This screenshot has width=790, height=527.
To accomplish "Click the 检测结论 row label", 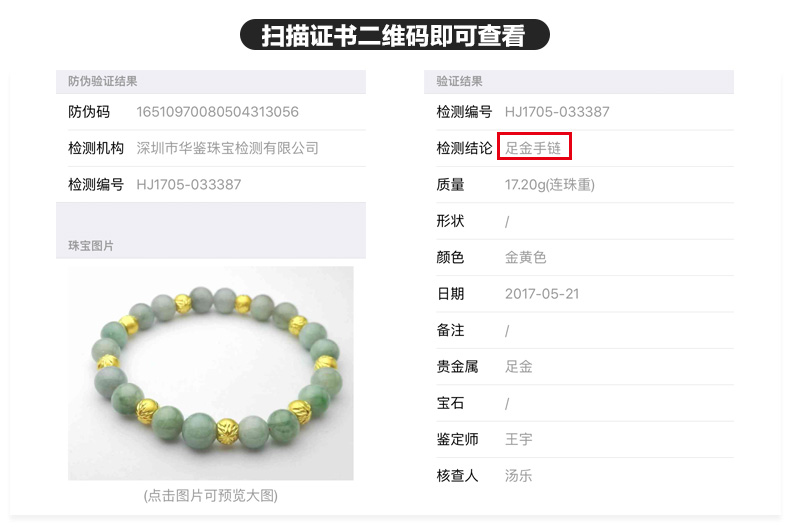I will point(464,148).
